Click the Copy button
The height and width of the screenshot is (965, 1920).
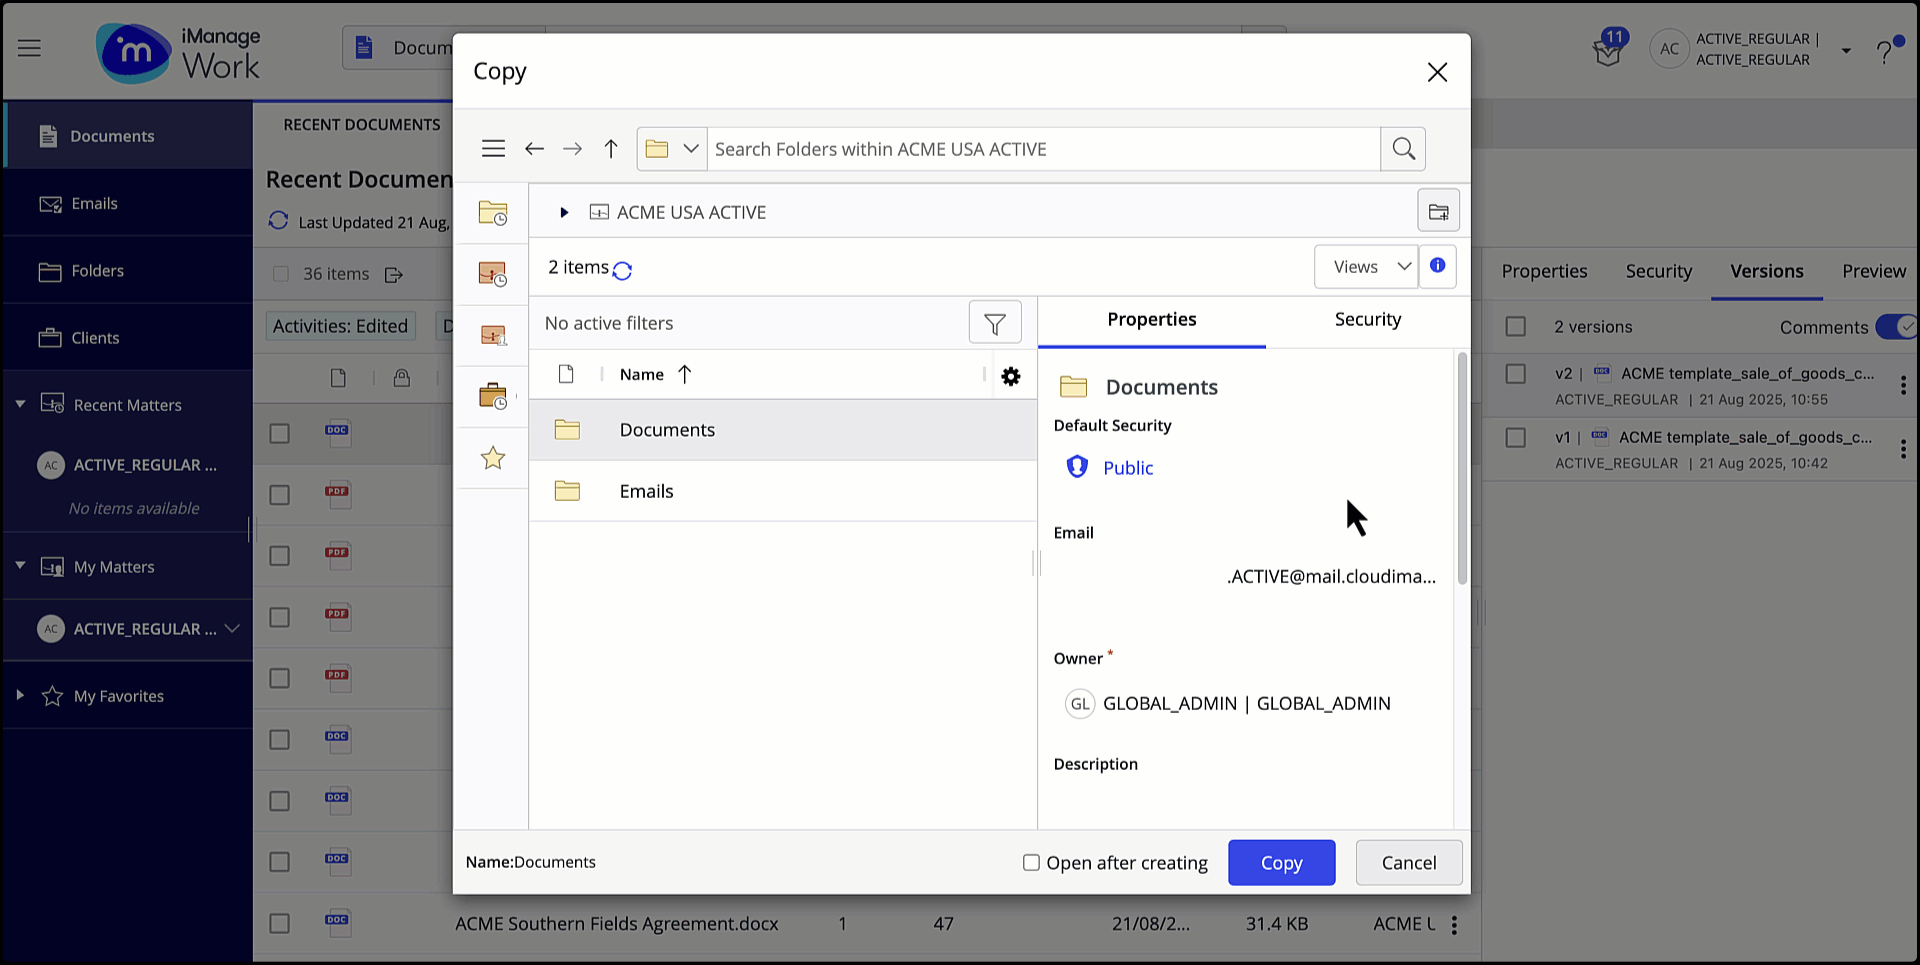tap(1281, 862)
